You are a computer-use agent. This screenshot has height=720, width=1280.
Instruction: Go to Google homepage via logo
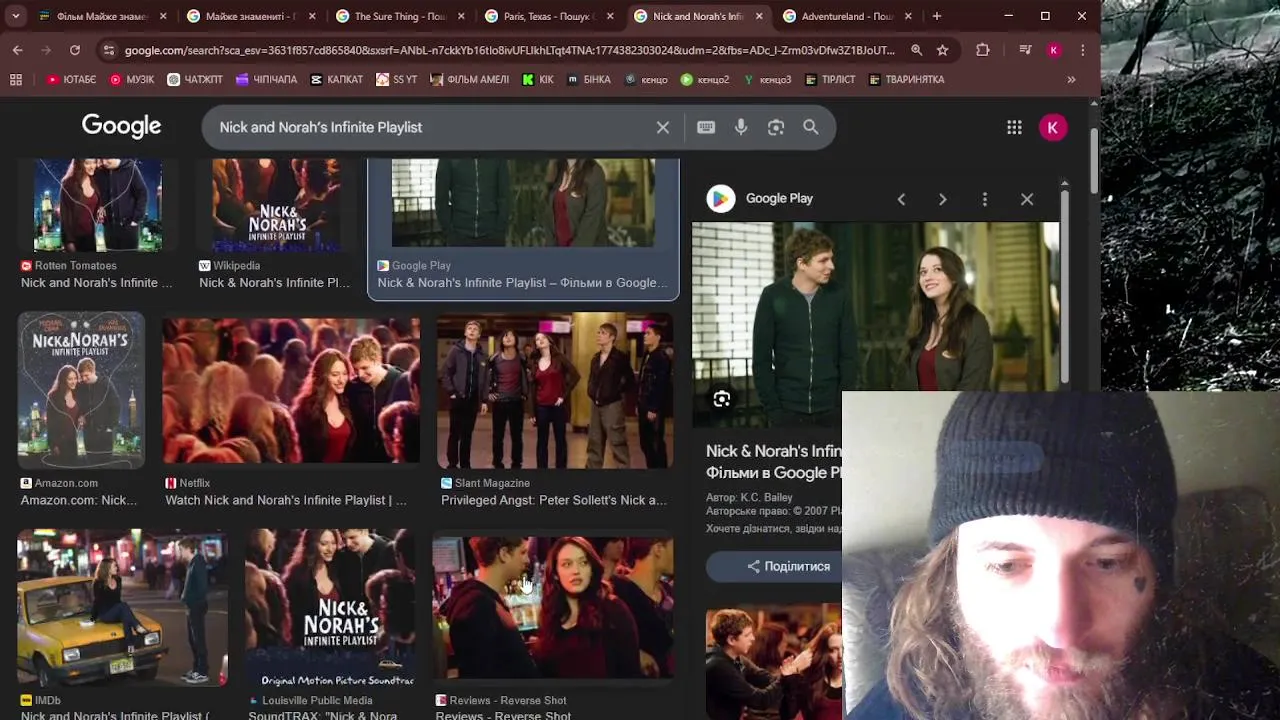(121, 126)
